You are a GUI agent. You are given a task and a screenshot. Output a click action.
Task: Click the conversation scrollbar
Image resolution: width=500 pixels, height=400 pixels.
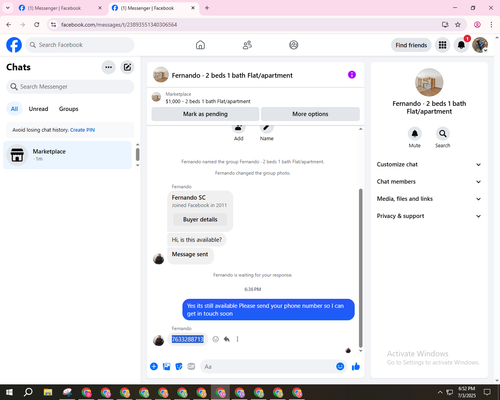[360, 268]
